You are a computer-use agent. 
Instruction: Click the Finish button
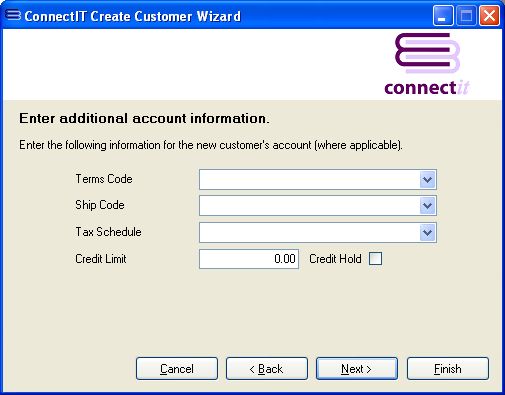point(448,369)
